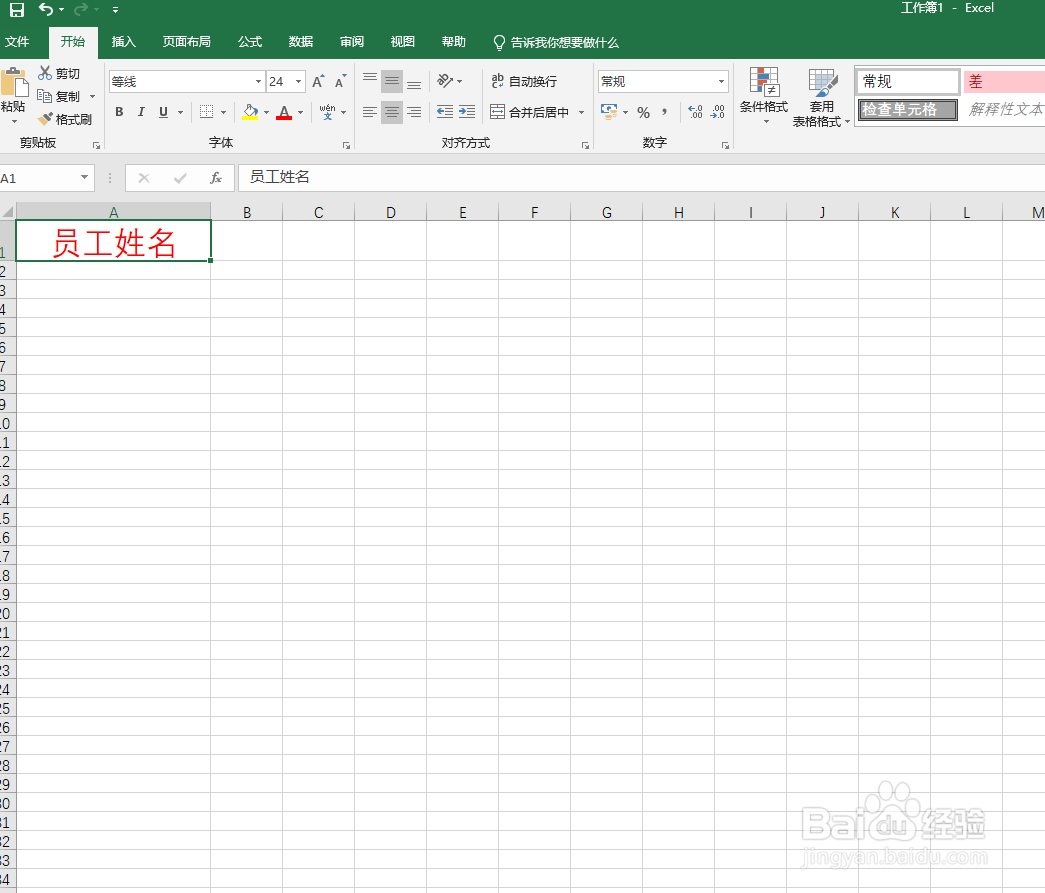Toggle center horizontal alignment
Screen dimensions: 1045x893
tap(392, 112)
